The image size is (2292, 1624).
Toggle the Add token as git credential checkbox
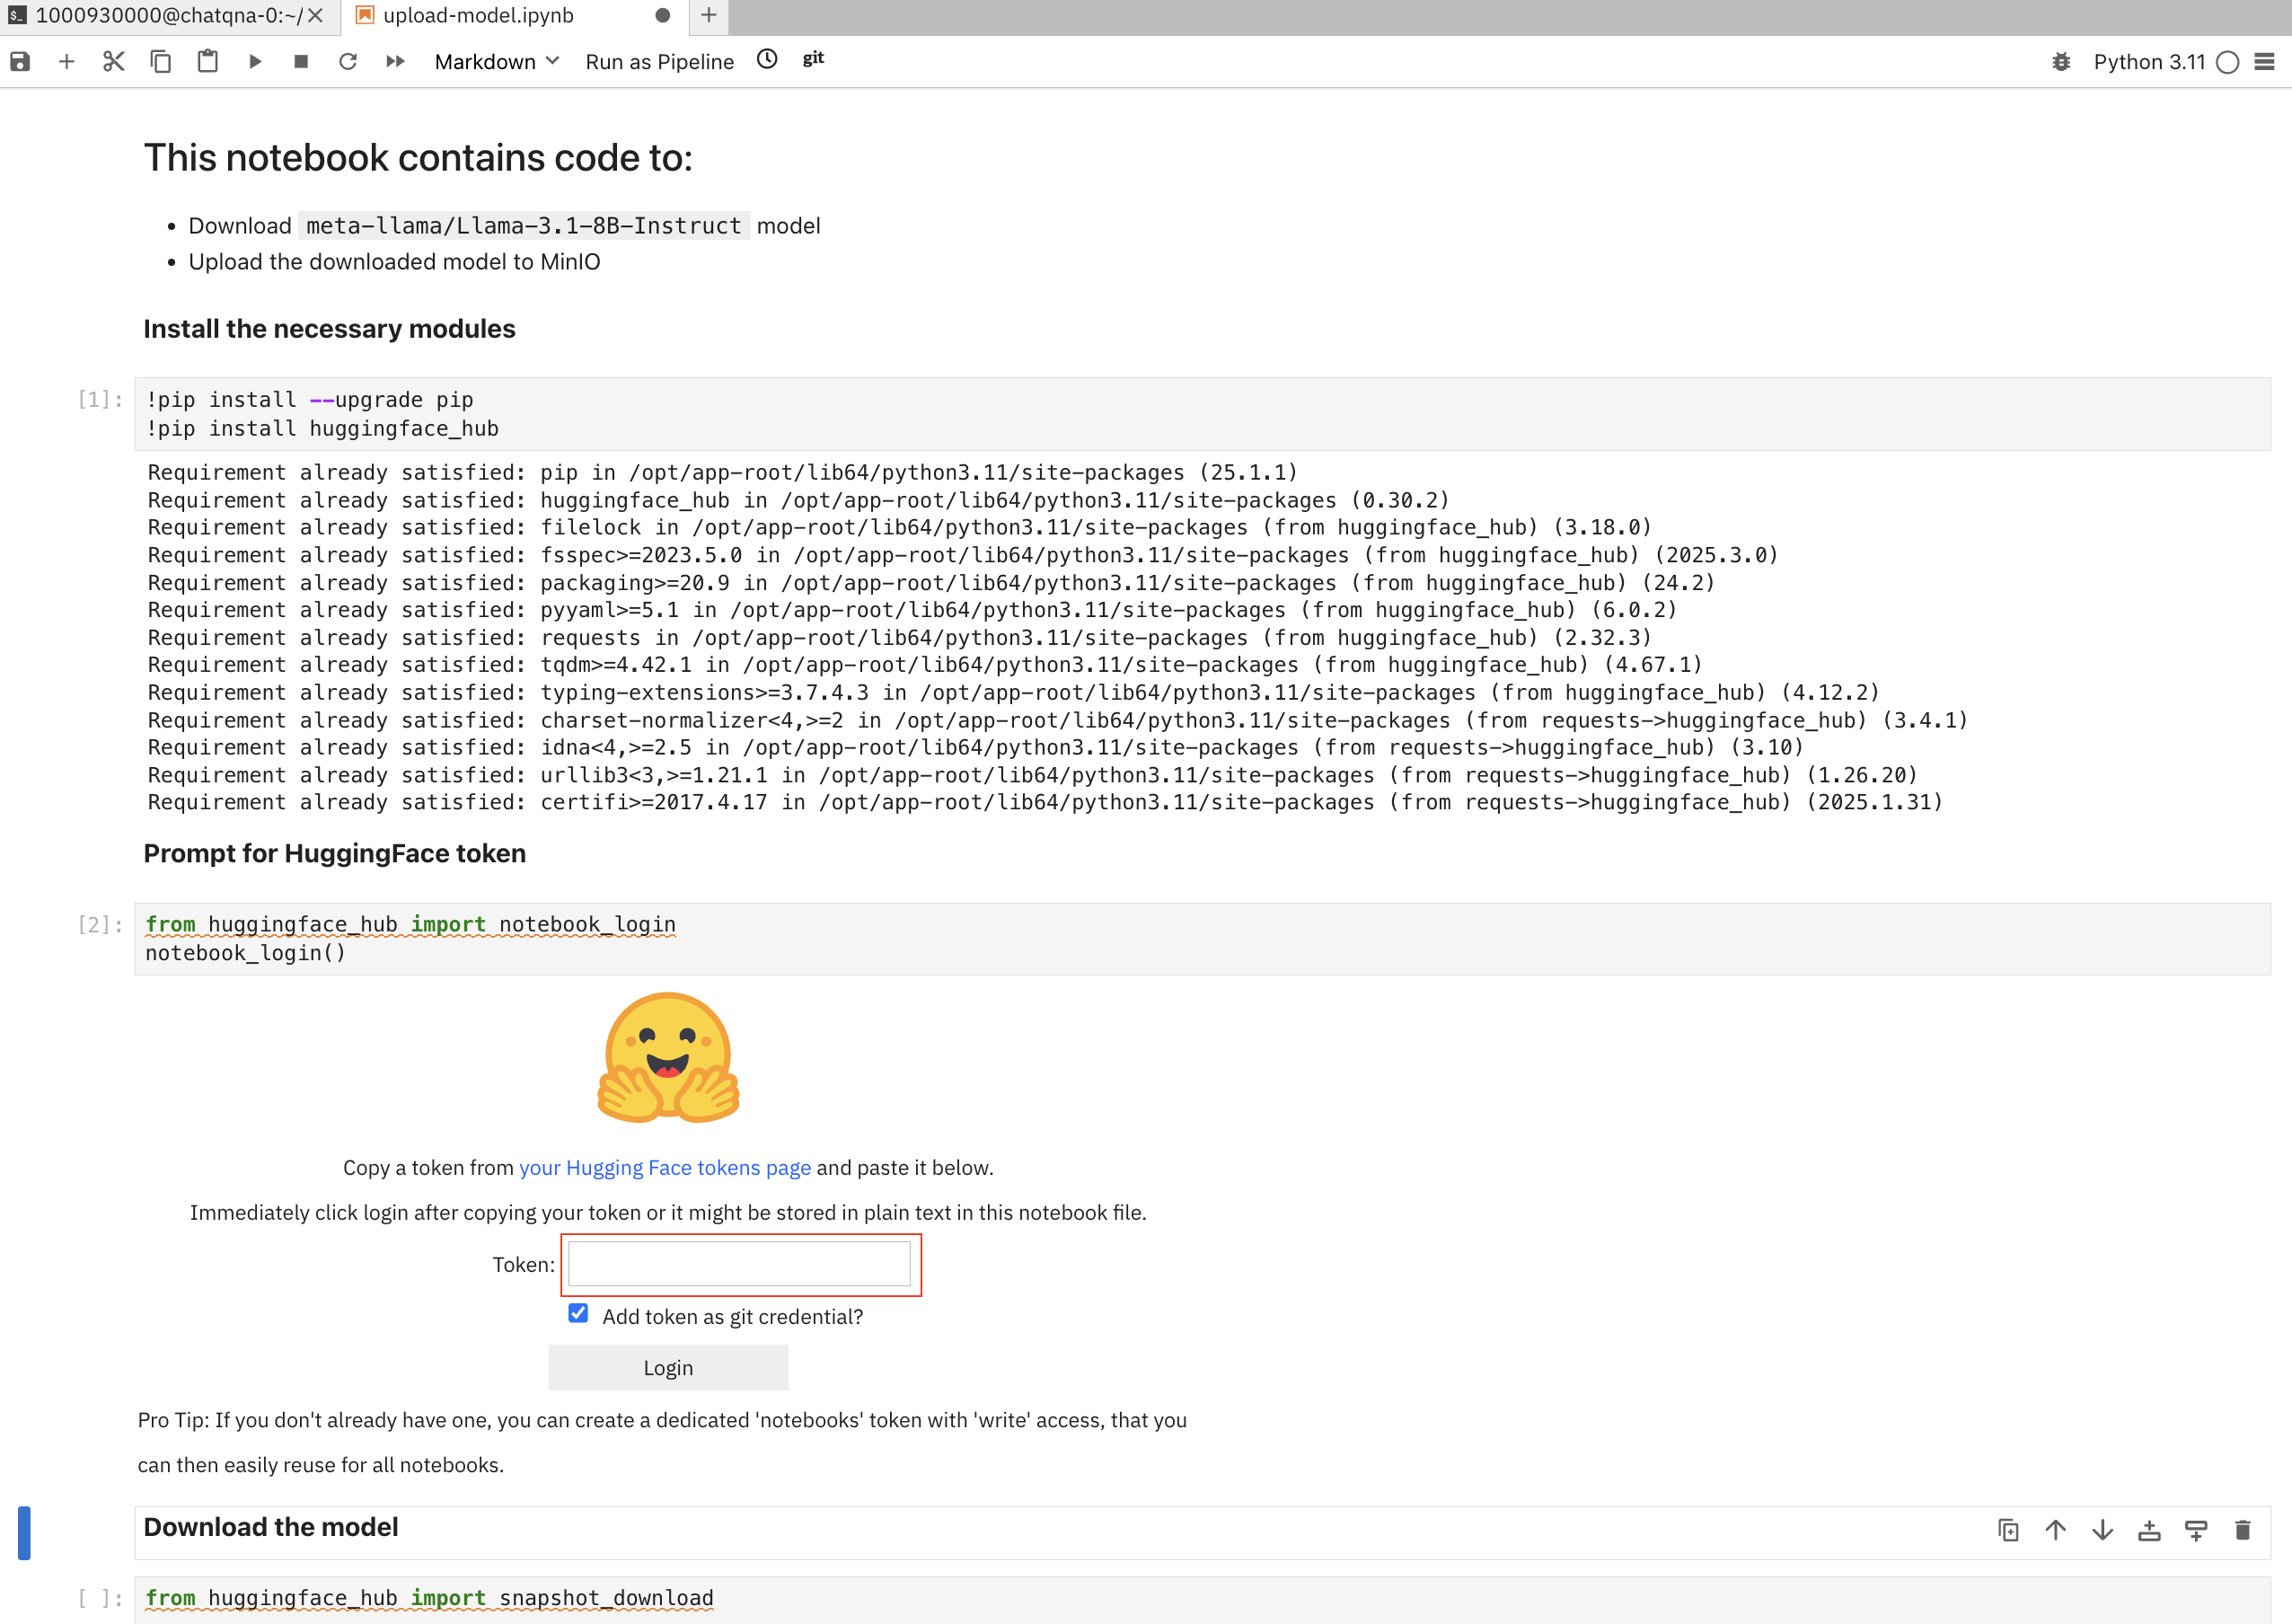coord(578,1313)
